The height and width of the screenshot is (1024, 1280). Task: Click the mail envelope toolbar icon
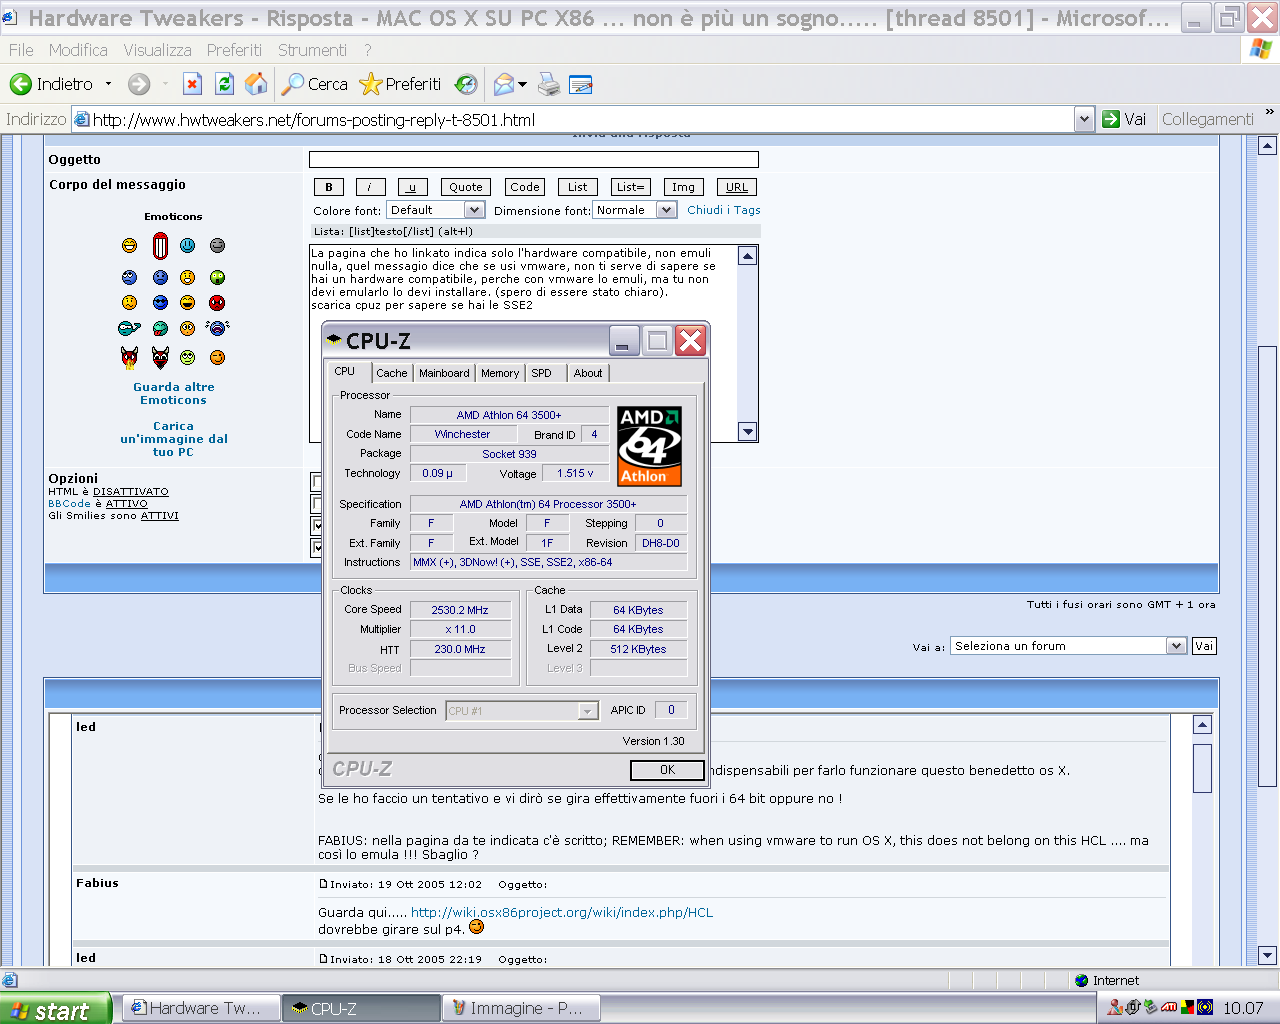click(x=504, y=85)
